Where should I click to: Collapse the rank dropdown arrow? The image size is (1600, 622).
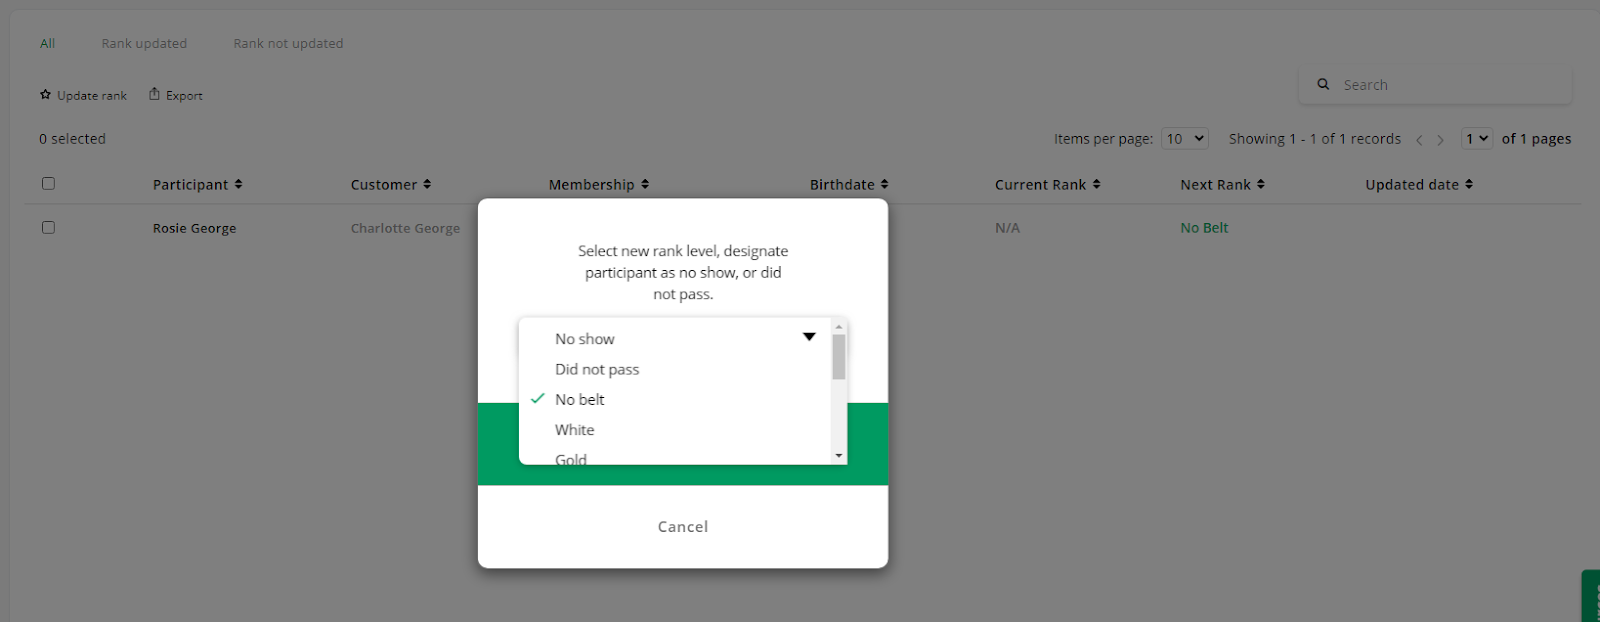[809, 337]
